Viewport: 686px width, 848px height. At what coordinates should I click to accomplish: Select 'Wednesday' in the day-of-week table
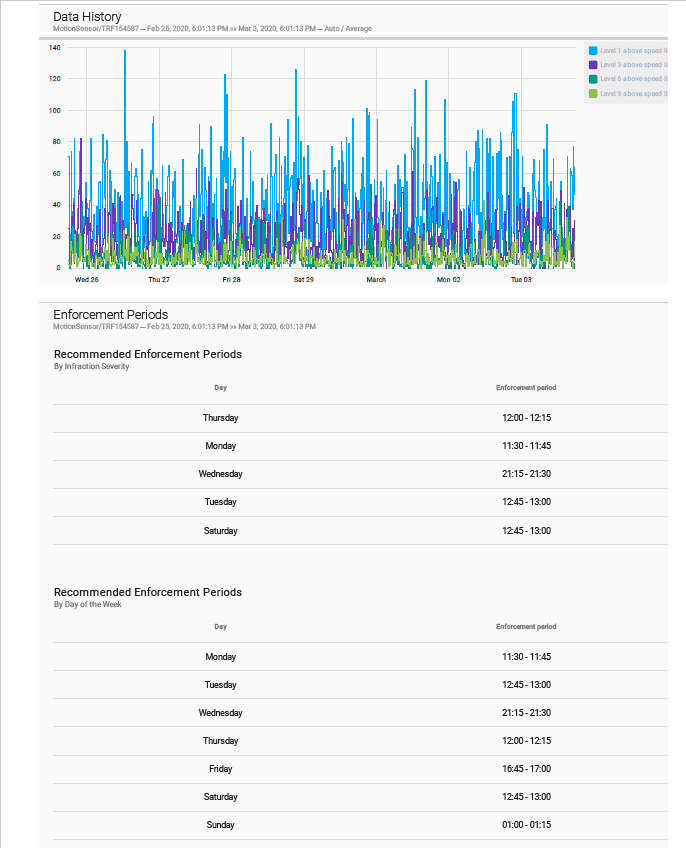(x=220, y=713)
